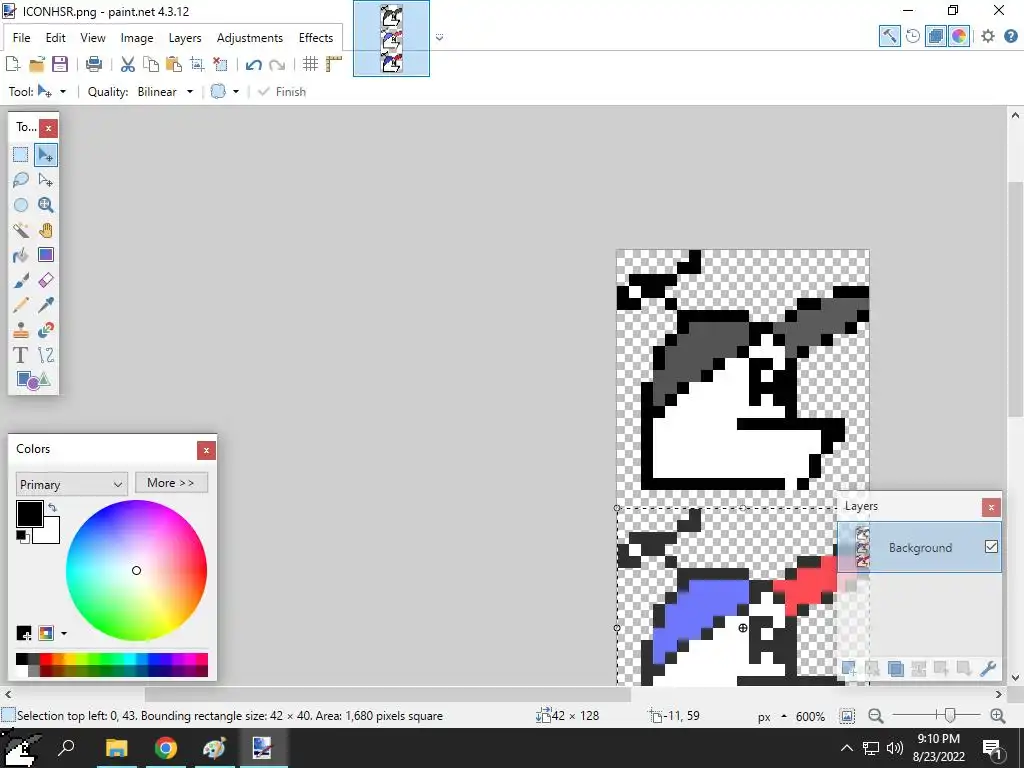
Task: Select the Line/Curve tool
Action: [x=46, y=355]
